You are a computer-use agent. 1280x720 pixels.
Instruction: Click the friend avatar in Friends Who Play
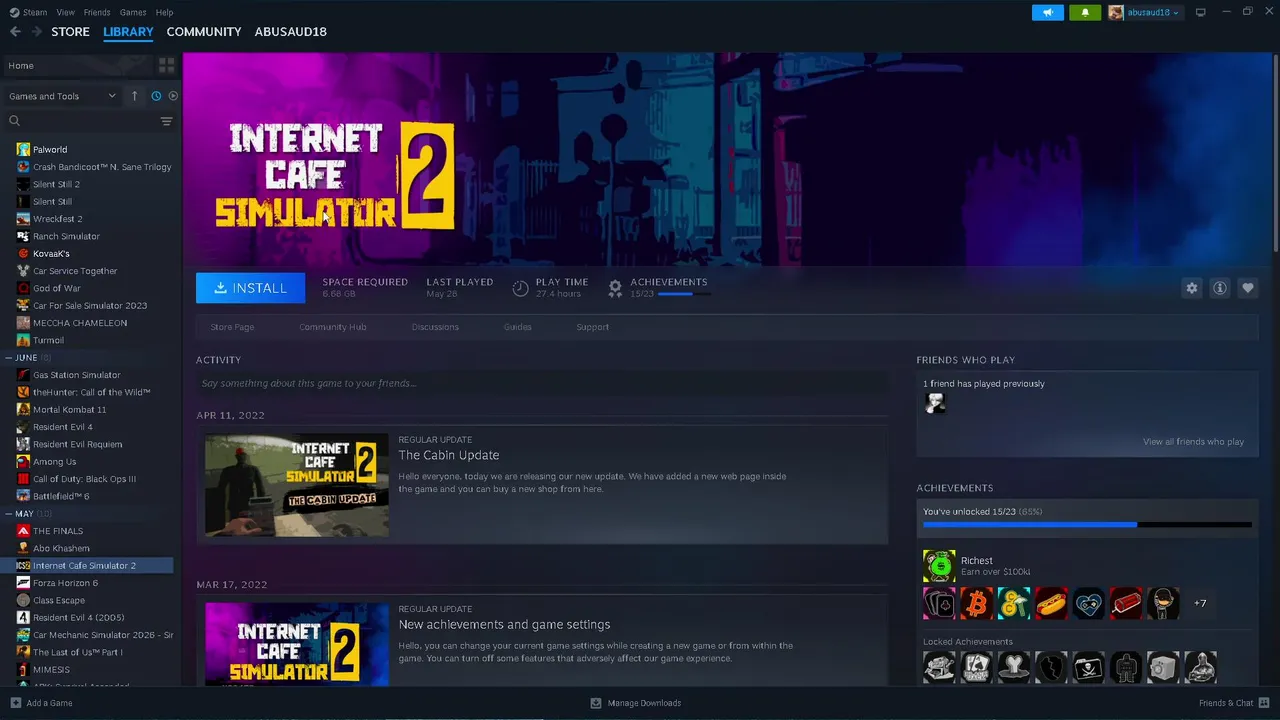(x=935, y=403)
